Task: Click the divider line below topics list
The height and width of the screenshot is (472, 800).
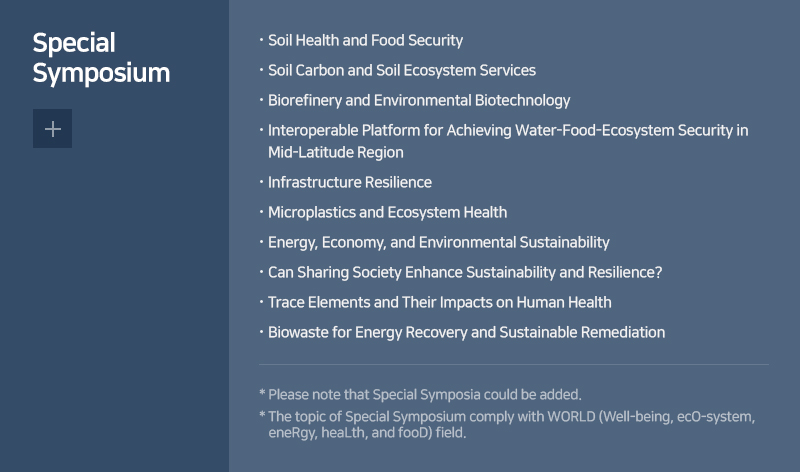Action: point(514,364)
